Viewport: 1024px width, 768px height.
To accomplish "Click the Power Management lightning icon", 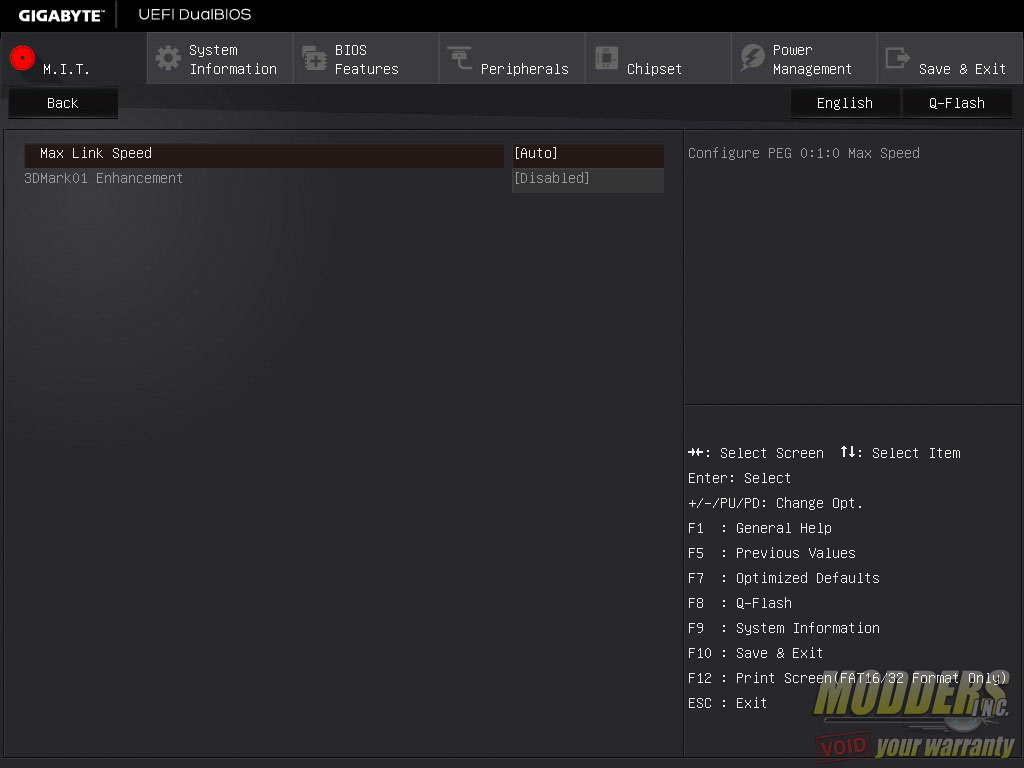I will [x=752, y=58].
